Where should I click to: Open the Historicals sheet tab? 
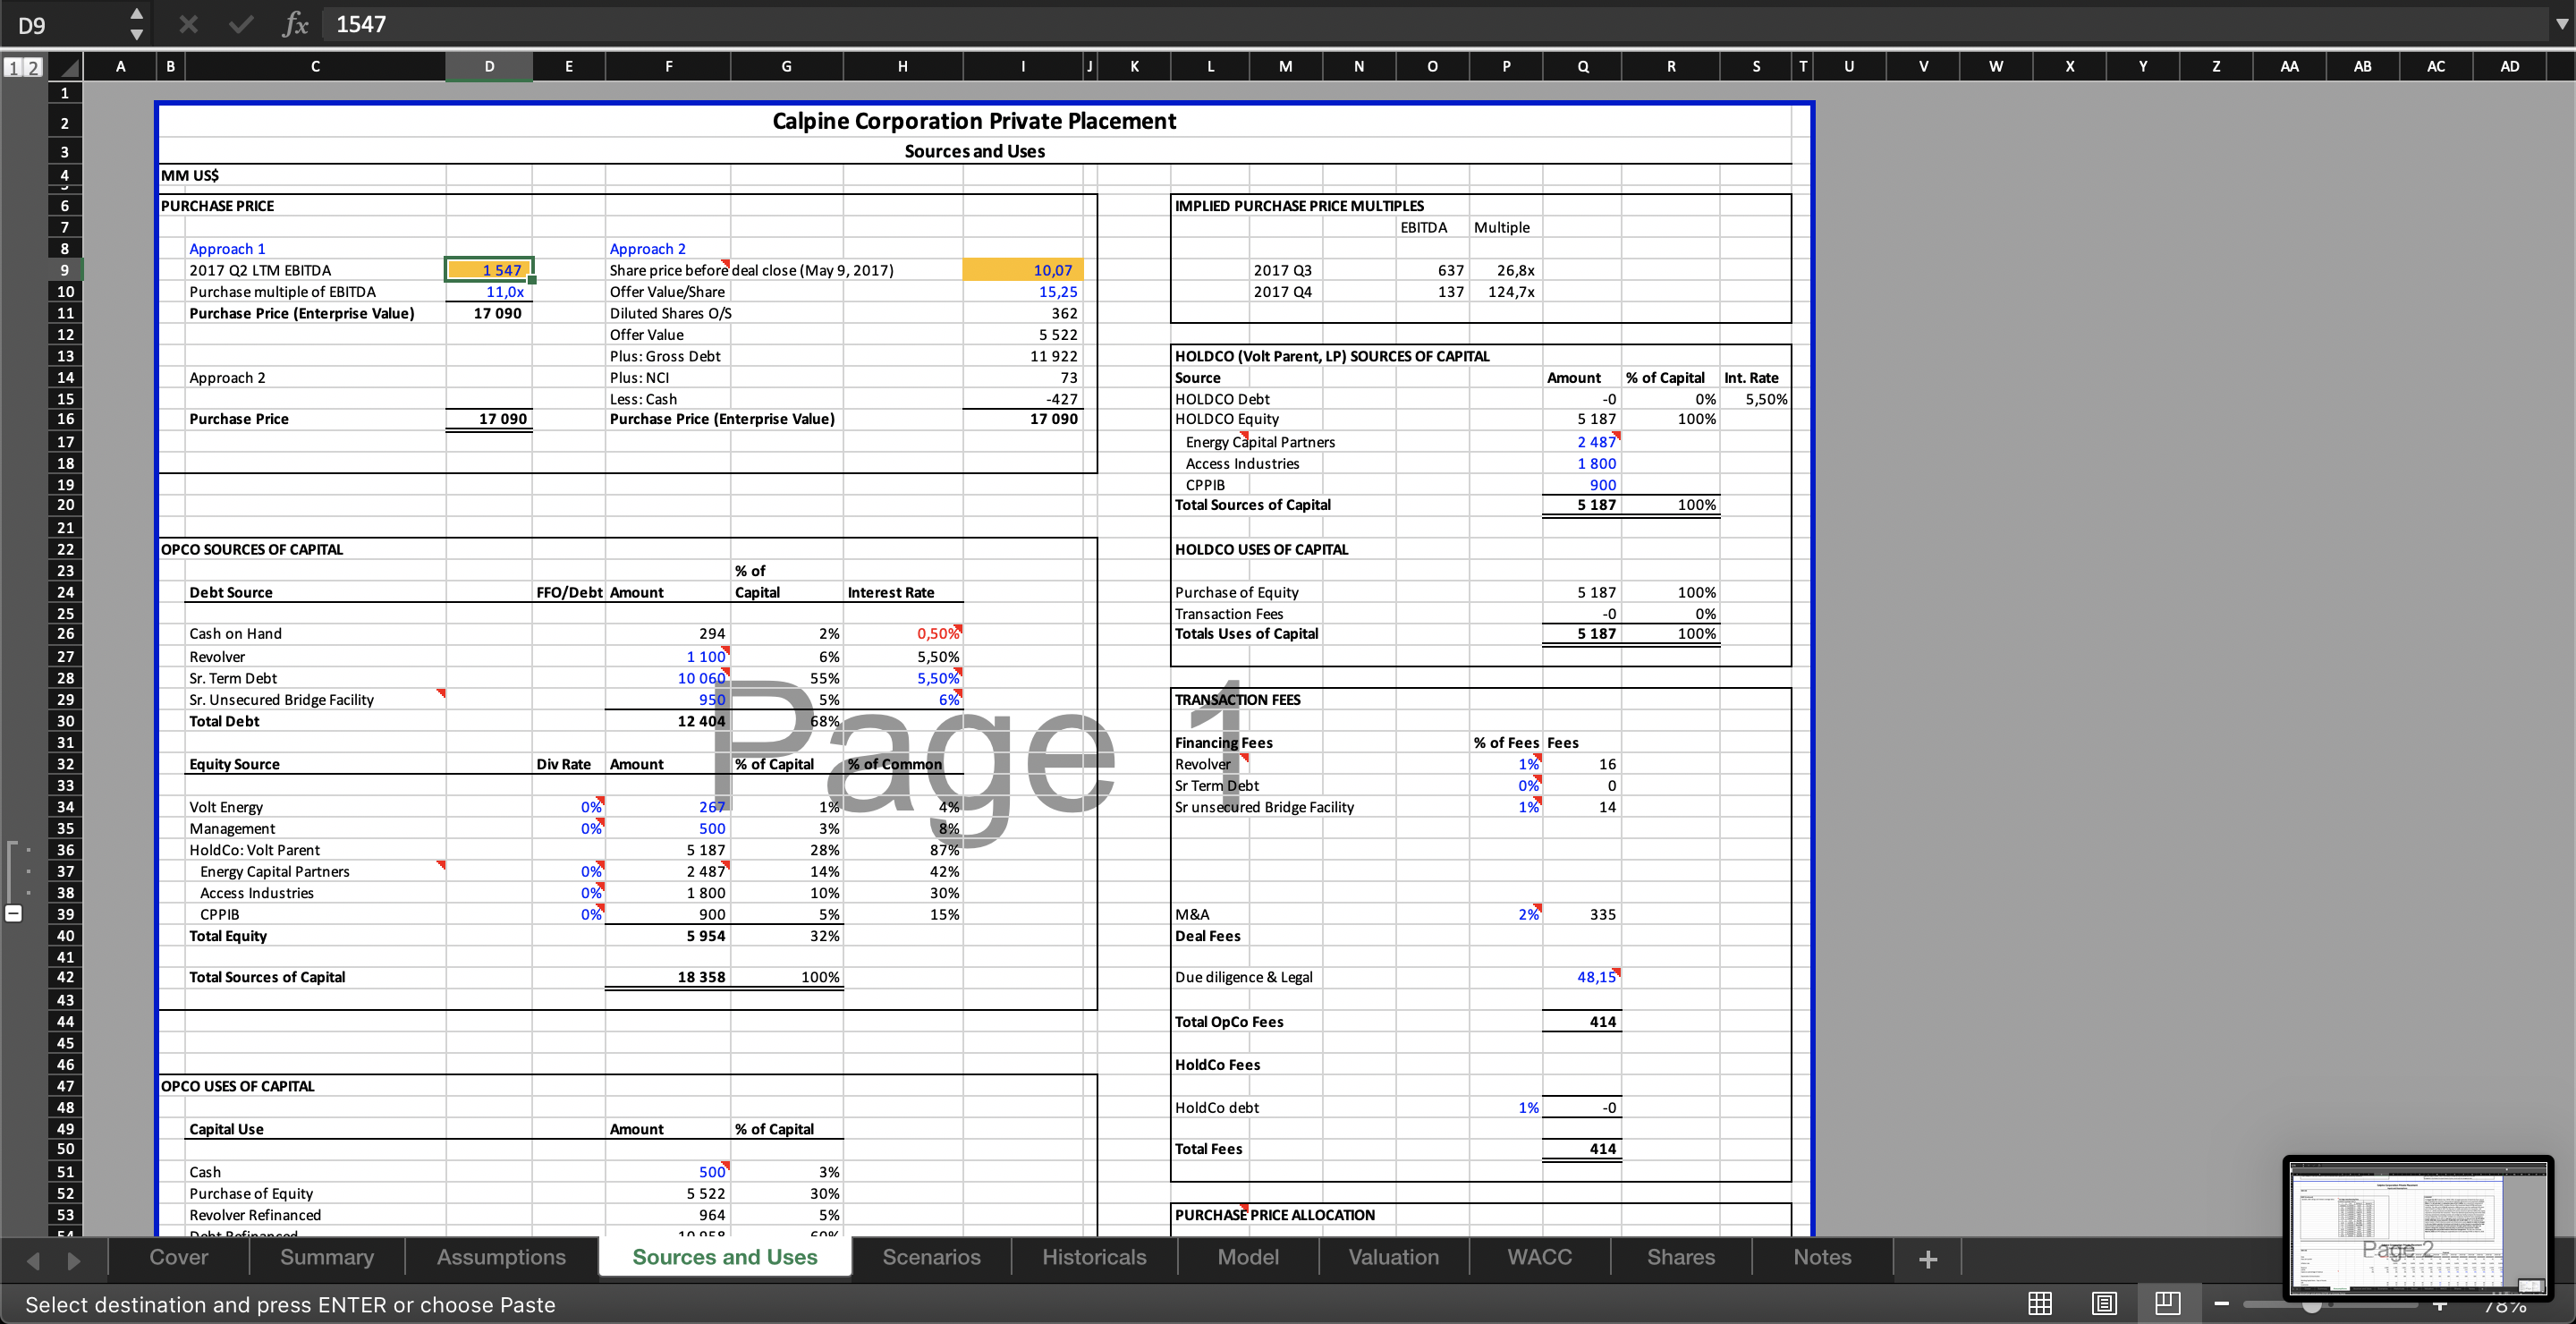coord(1094,1257)
